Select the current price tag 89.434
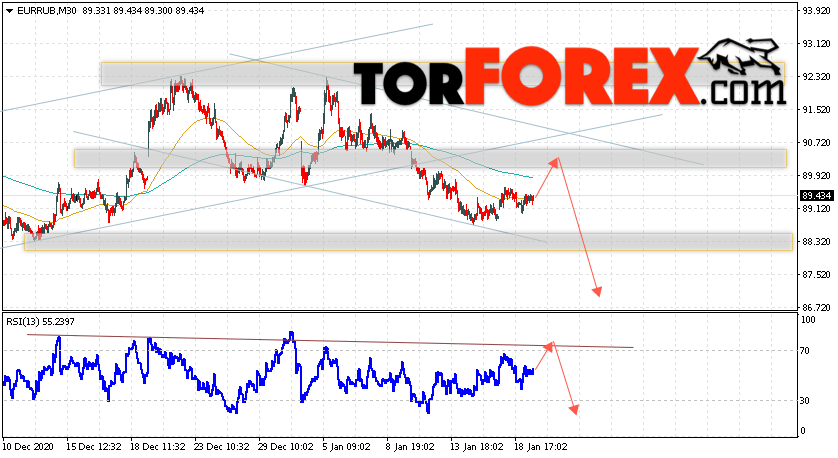Screen dimensions: 838x458 coord(817,196)
